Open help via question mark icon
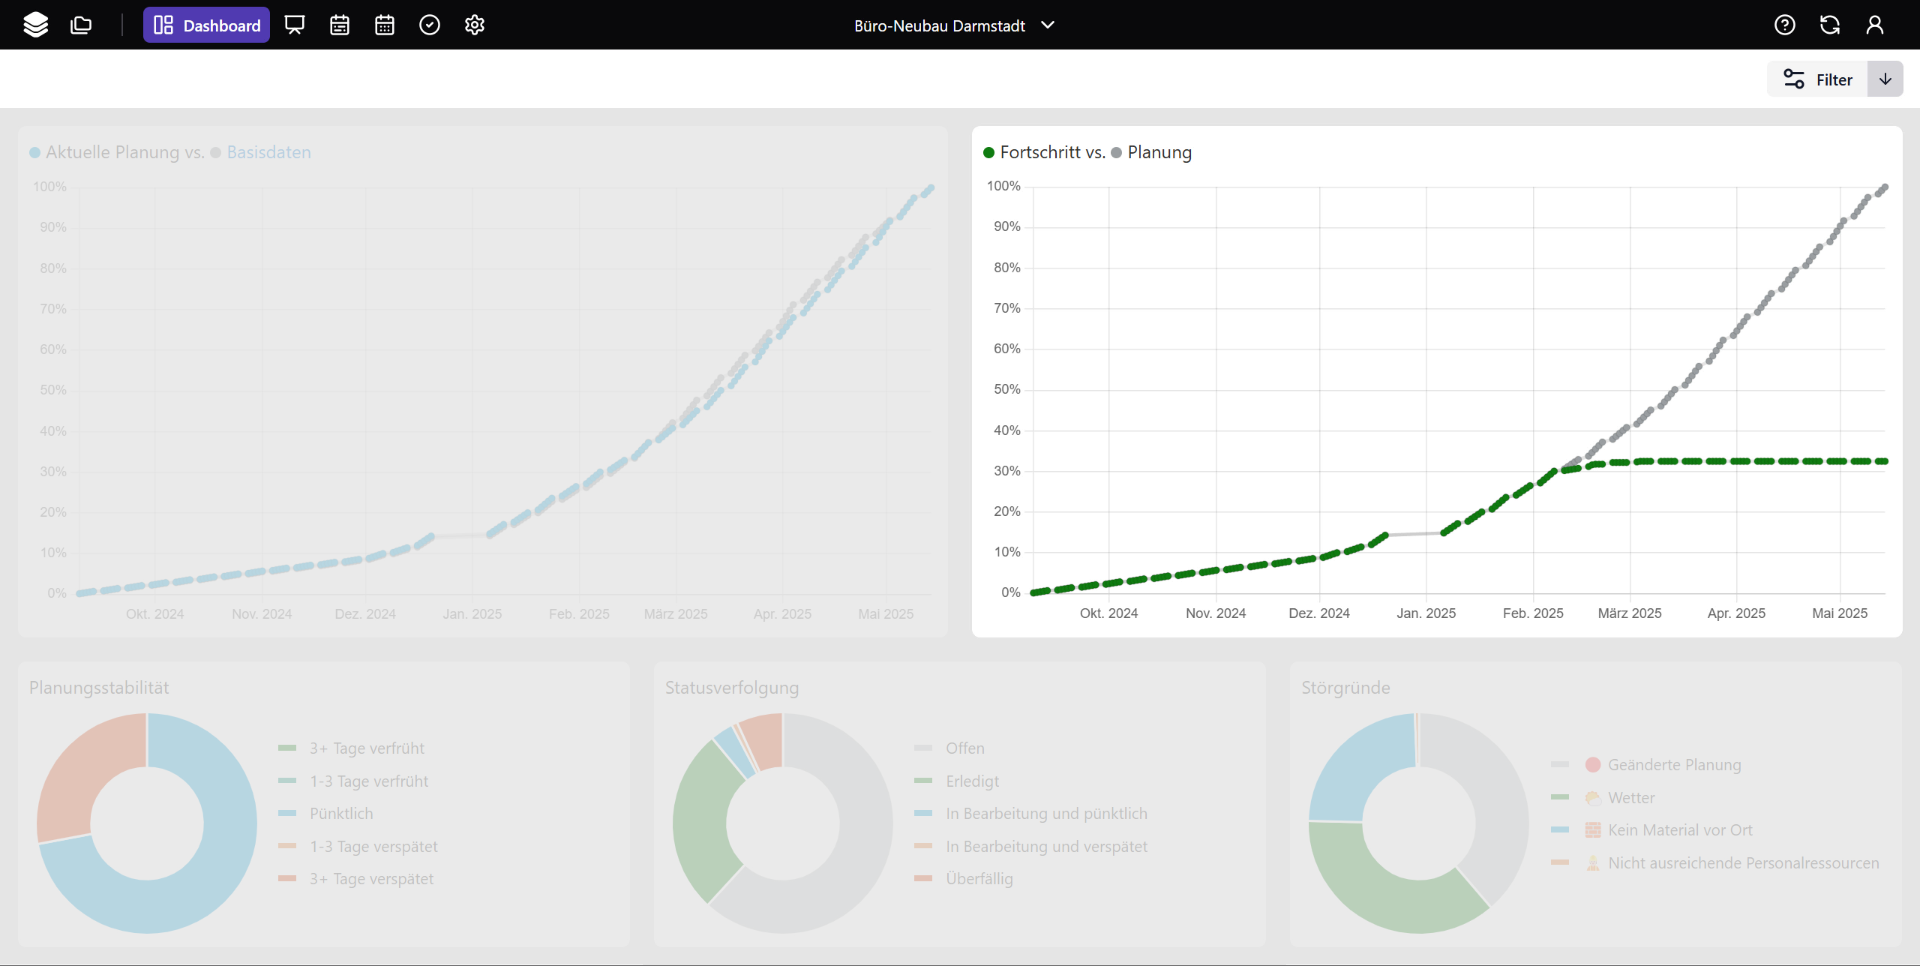This screenshot has width=1920, height=966. tap(1785, 25)
